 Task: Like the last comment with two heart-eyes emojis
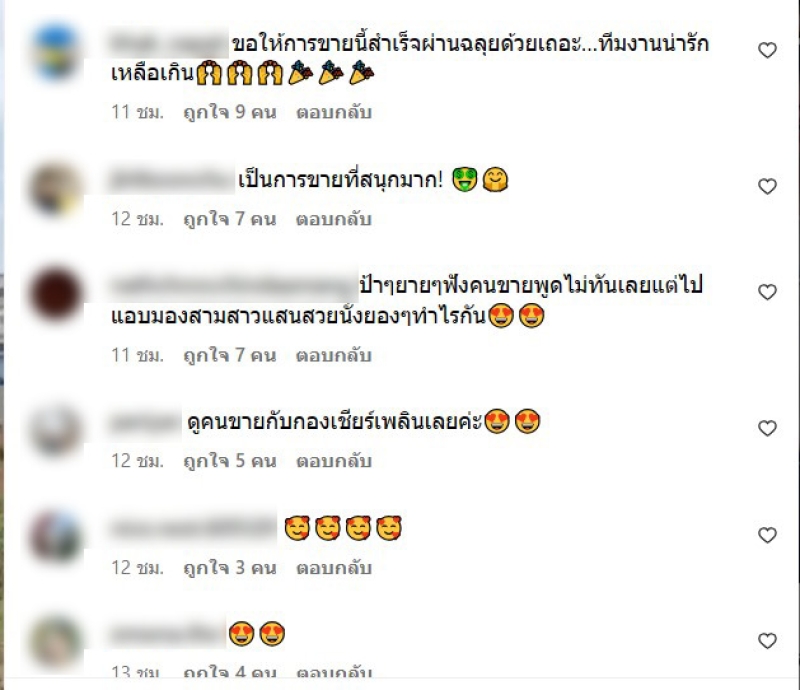767,640
